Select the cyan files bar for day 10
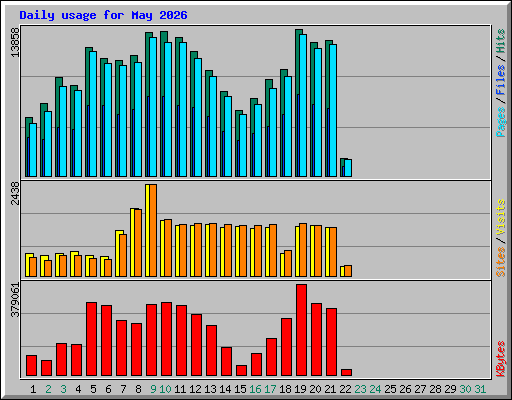The width and height of the screenshot is (512, 400). pos(168,109)
